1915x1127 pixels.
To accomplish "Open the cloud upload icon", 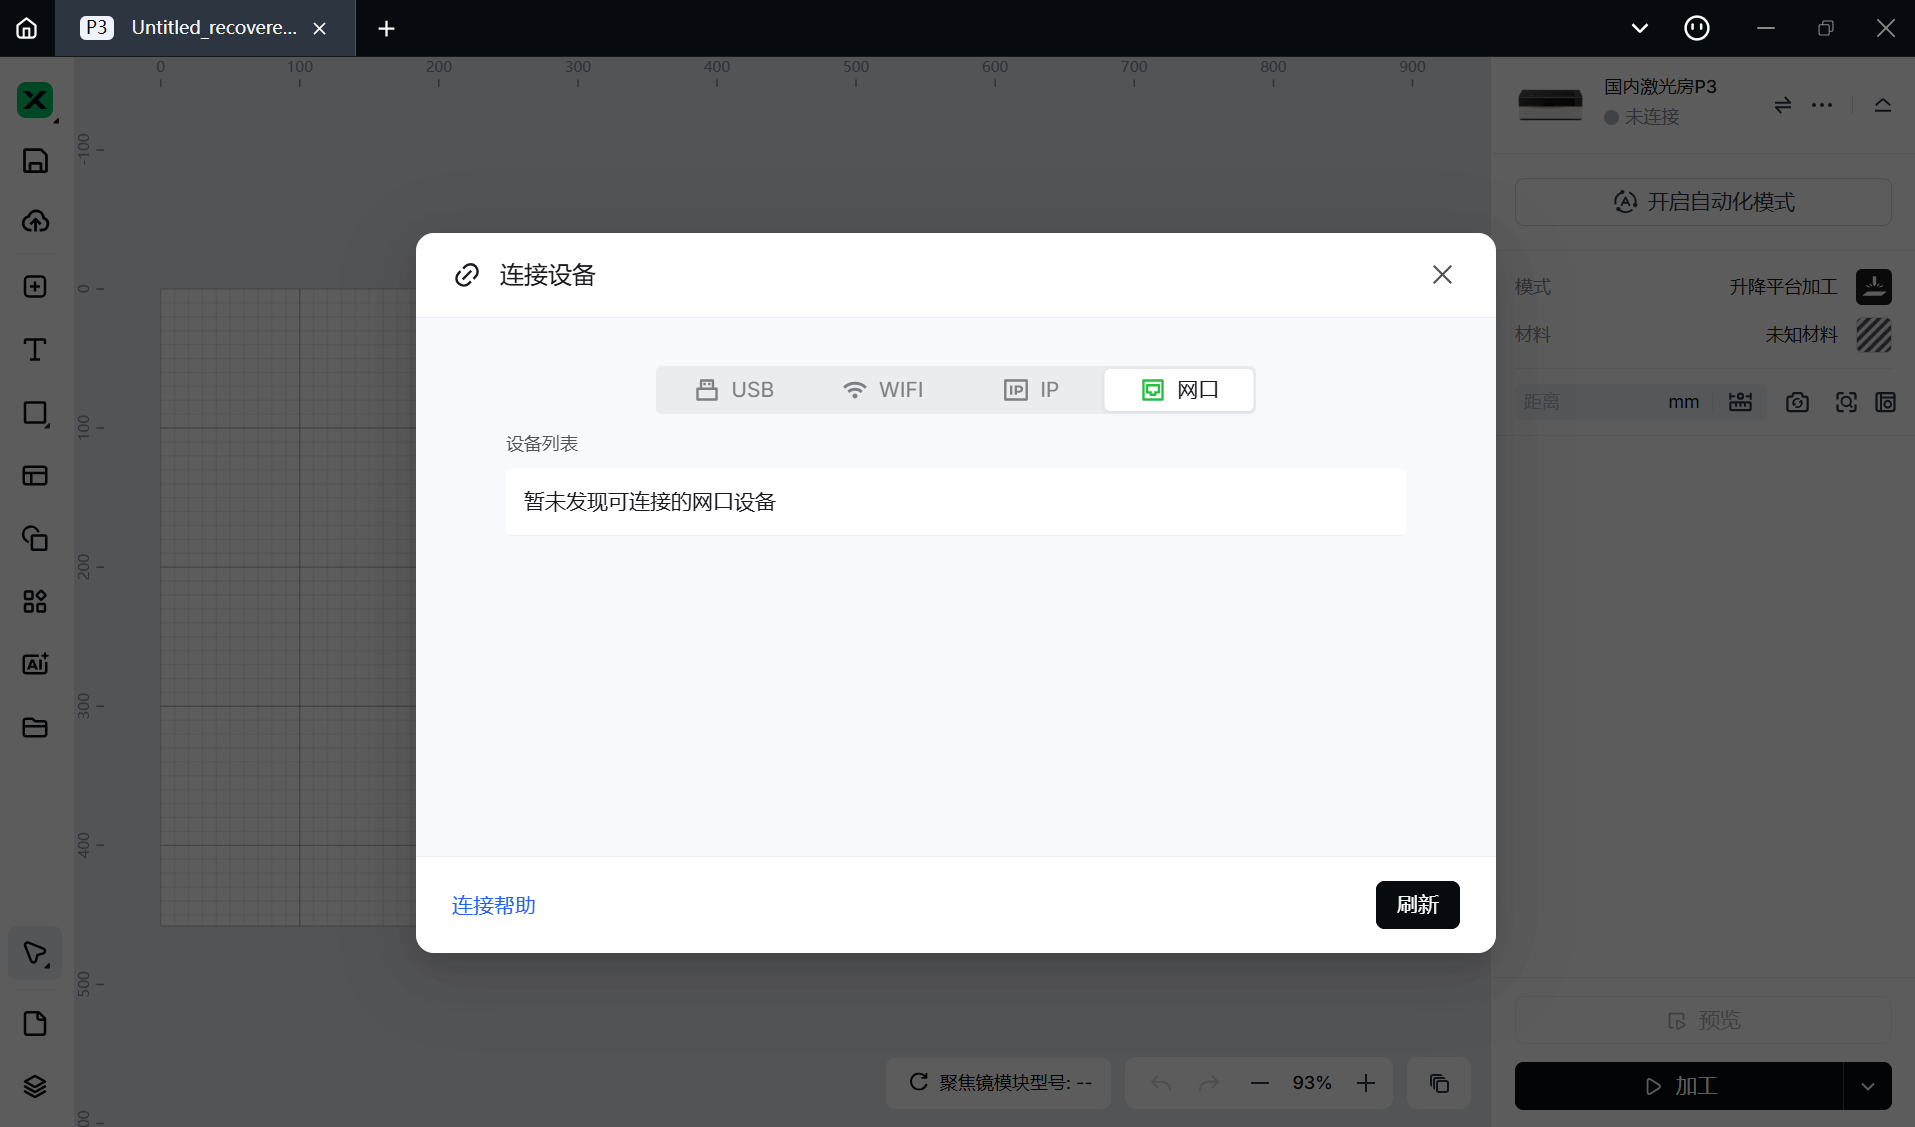I will pos(35,221).
